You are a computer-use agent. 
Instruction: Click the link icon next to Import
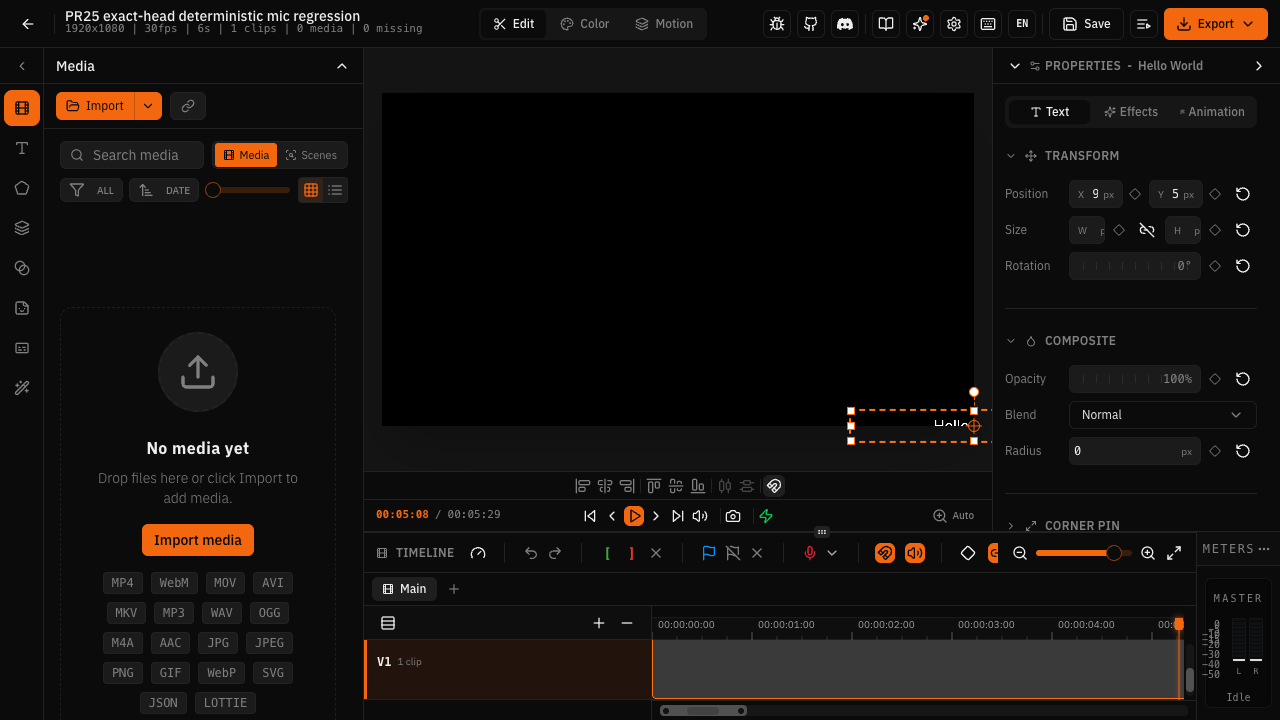pos(188,106)
